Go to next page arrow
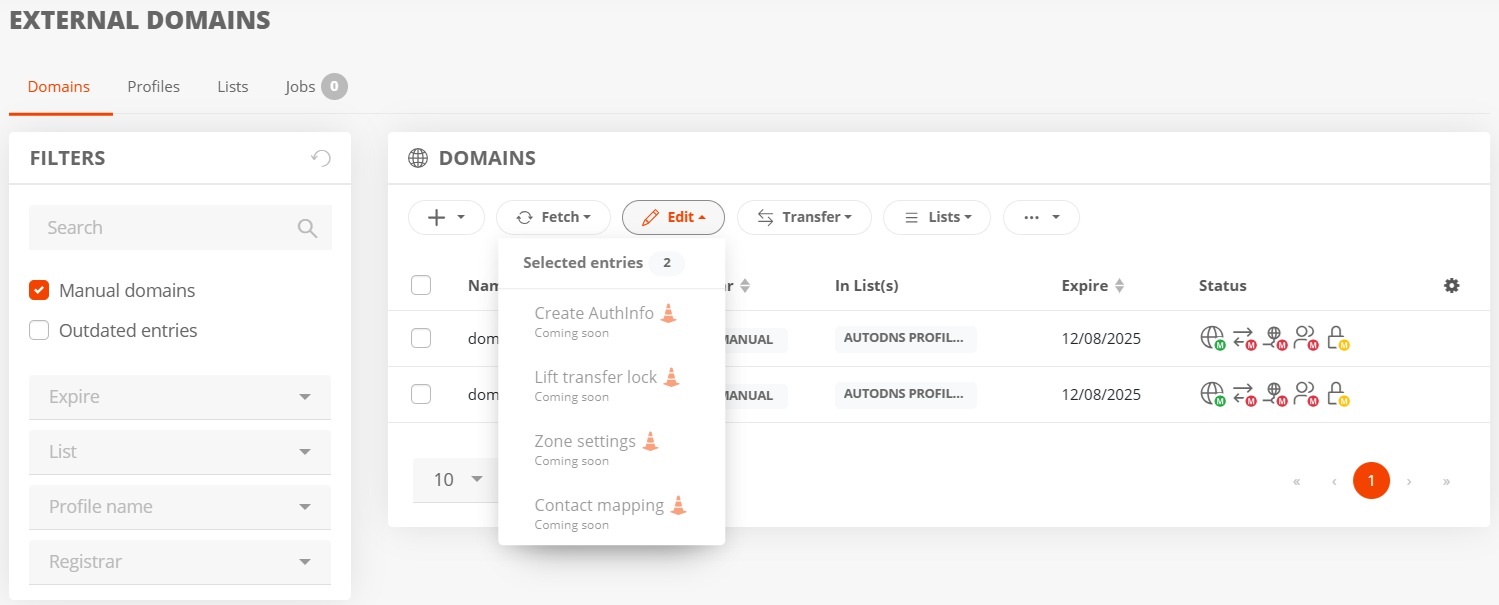The width and height of the screenshot is (1499, 605). pyautogui.click(x=1409, y=481)
